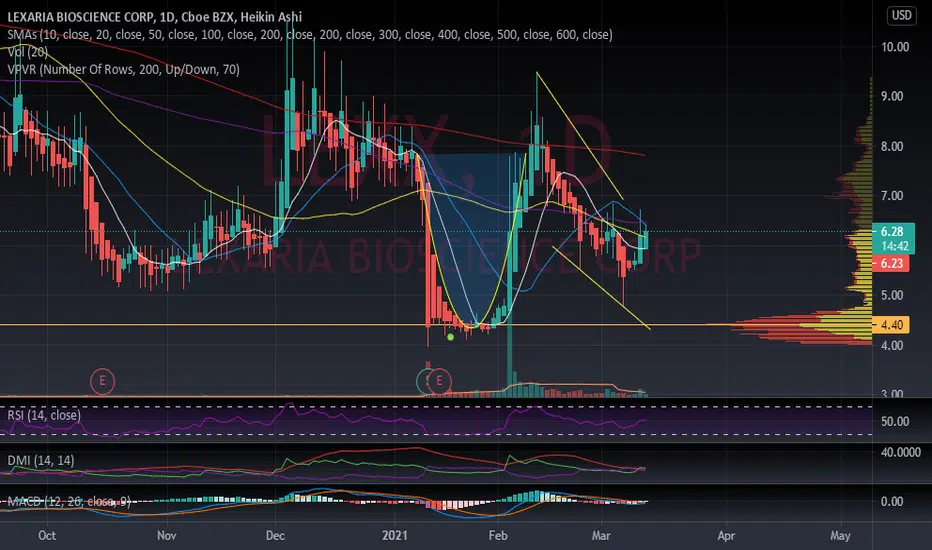932x550 pixels.
Task: Click the Mar label on time axis
Action: coord(601,536)
